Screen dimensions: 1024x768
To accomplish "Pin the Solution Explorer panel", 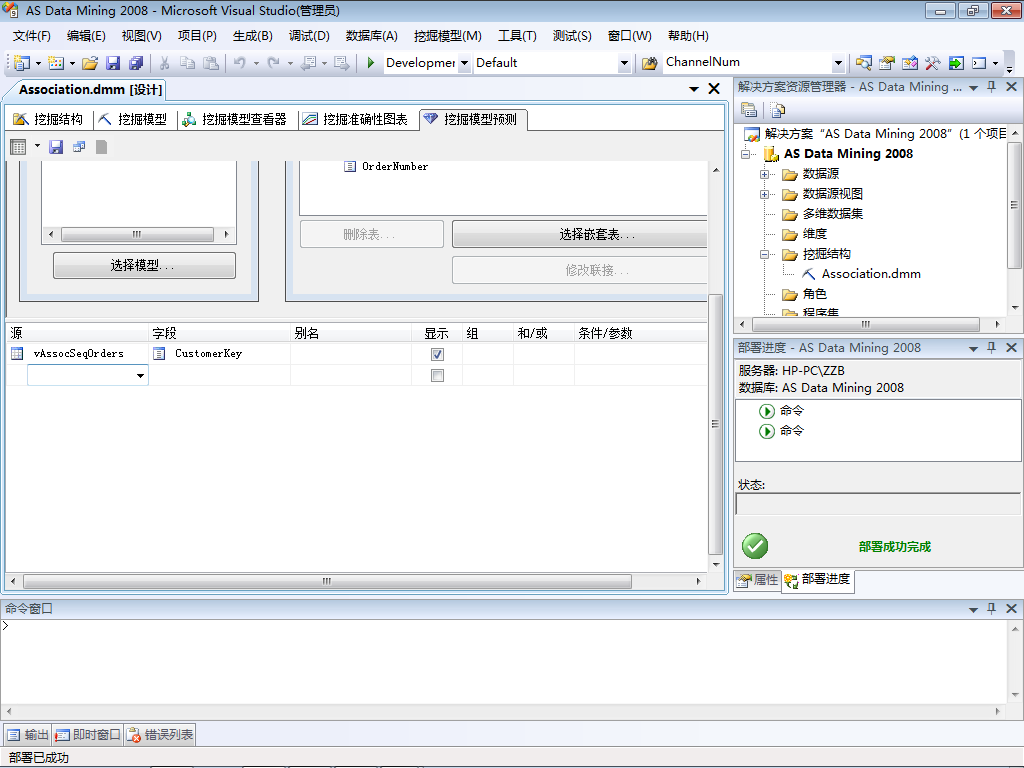I will pyautogui.click(x=991, y=86).
